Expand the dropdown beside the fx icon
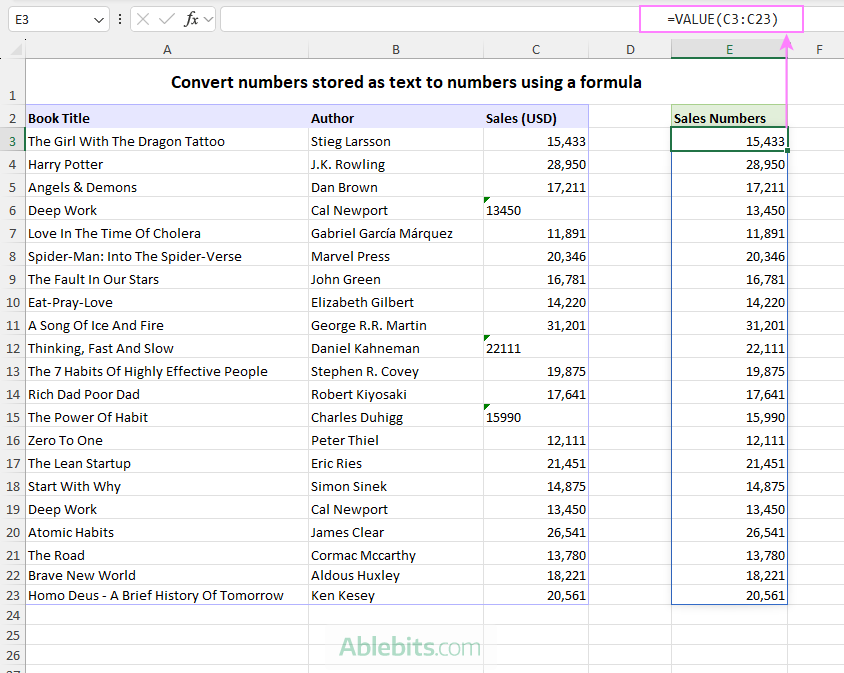 208,20
